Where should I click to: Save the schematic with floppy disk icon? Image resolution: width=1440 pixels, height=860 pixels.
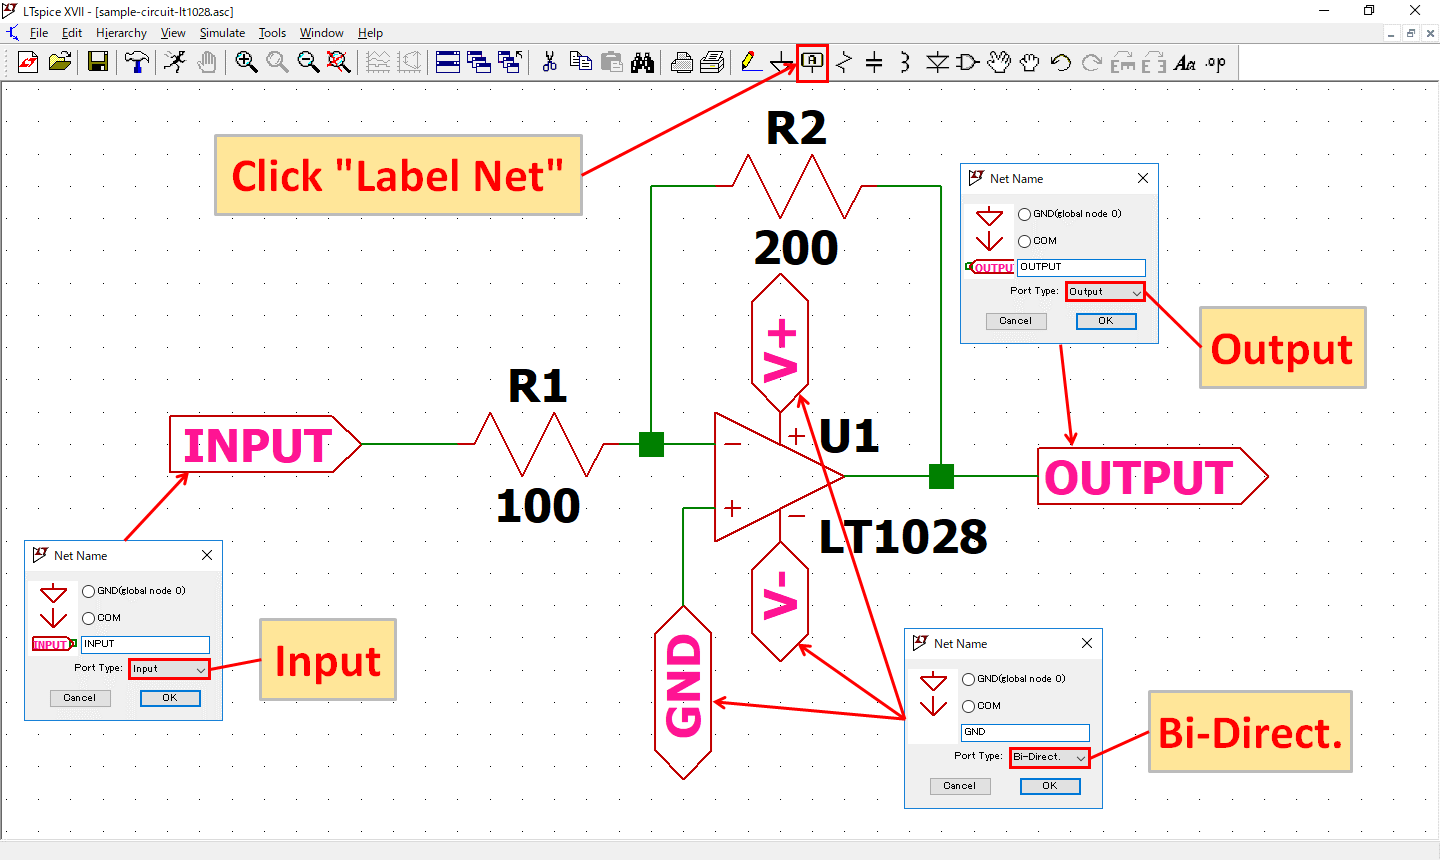98,62
